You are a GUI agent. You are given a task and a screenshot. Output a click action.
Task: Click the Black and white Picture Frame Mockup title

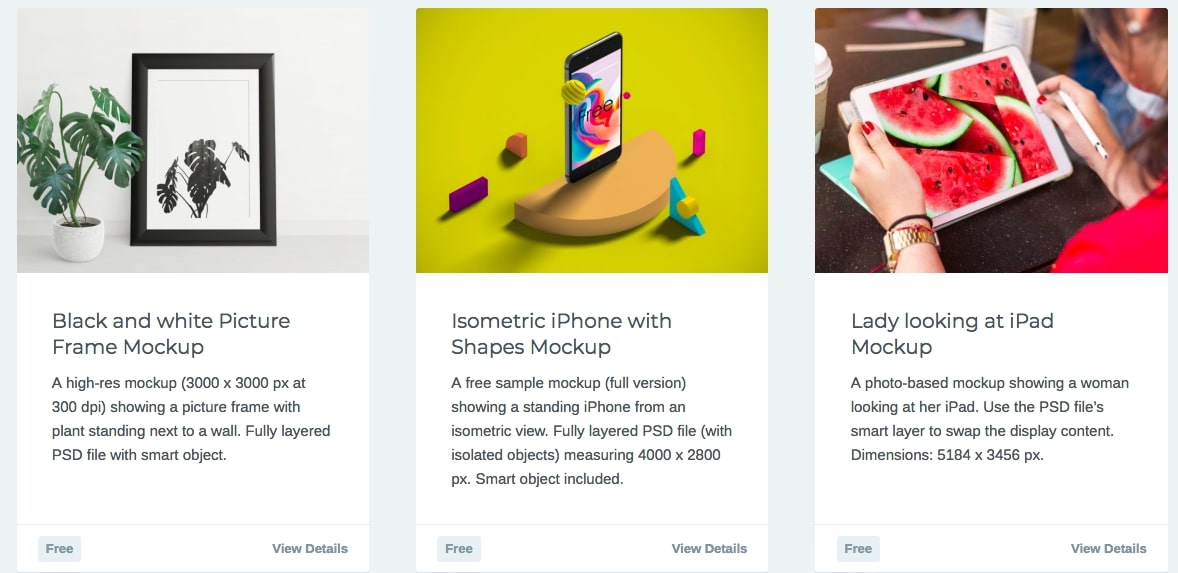click(x=171, y=334)
